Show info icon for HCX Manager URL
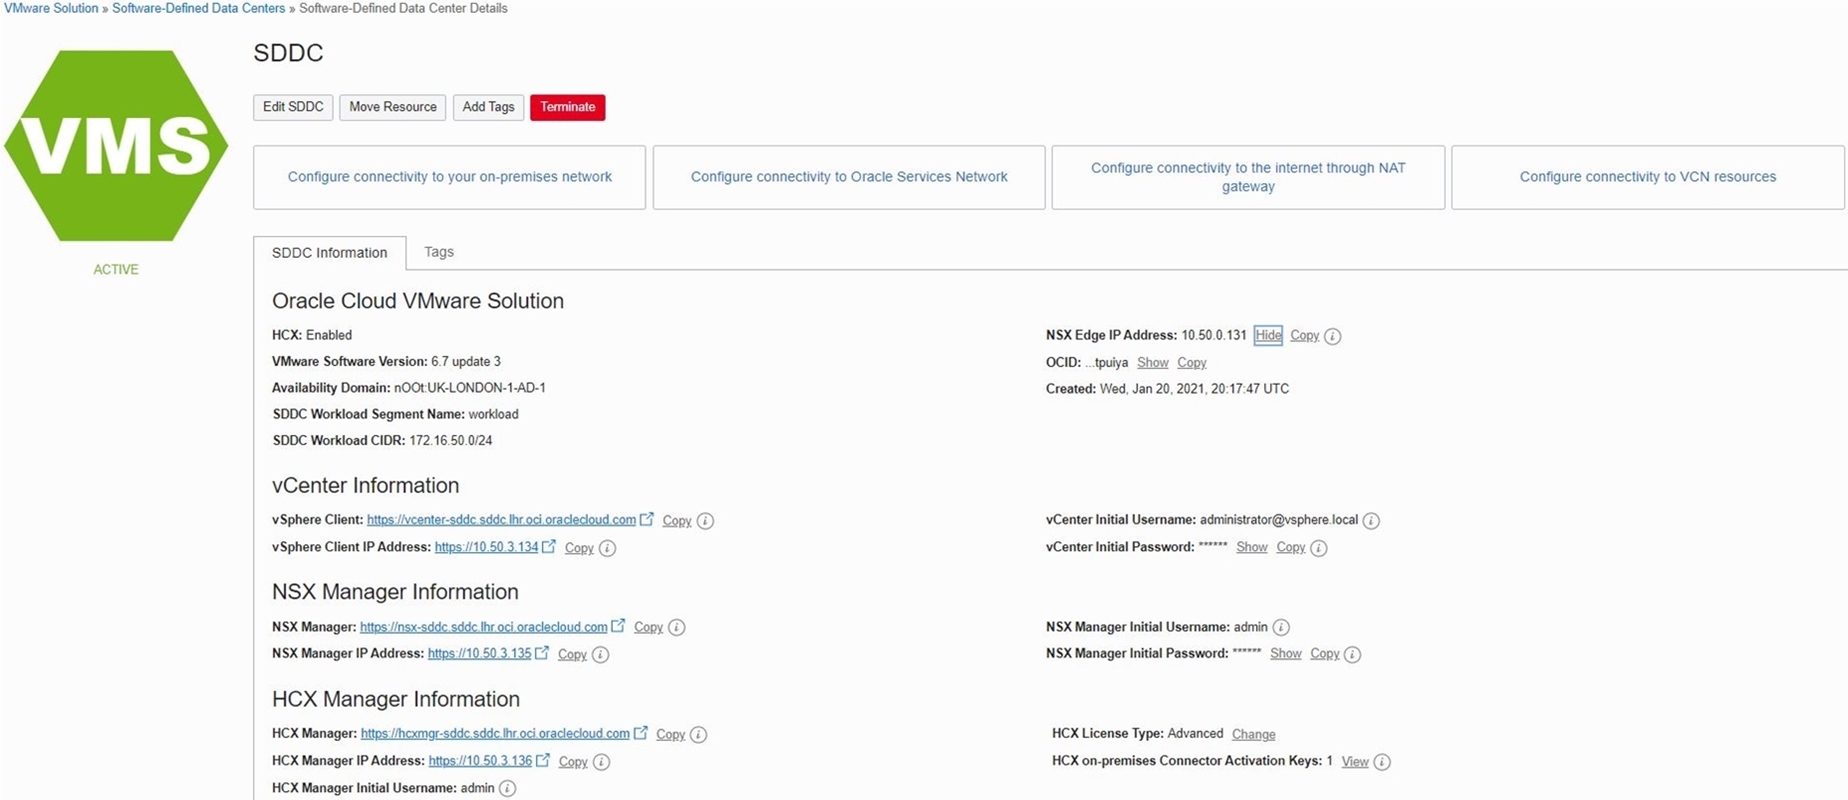This screenshot has height=800, width=1848. click(x=699, y=735)
